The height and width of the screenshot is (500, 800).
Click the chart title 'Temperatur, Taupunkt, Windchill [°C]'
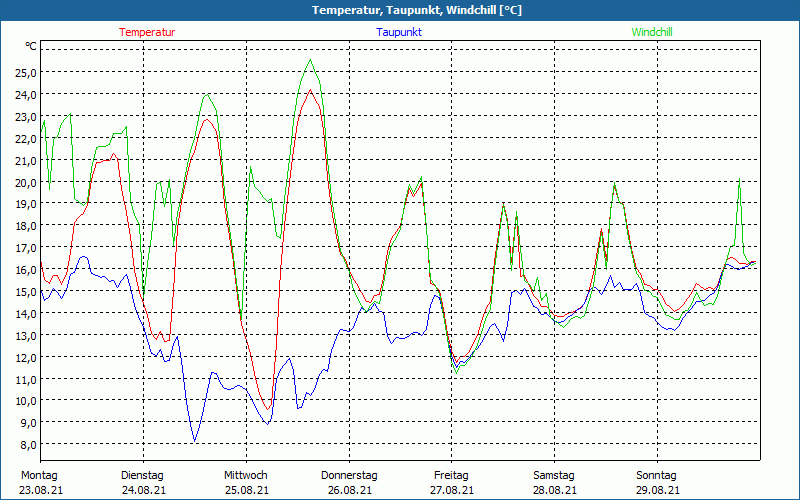[417, 10]
